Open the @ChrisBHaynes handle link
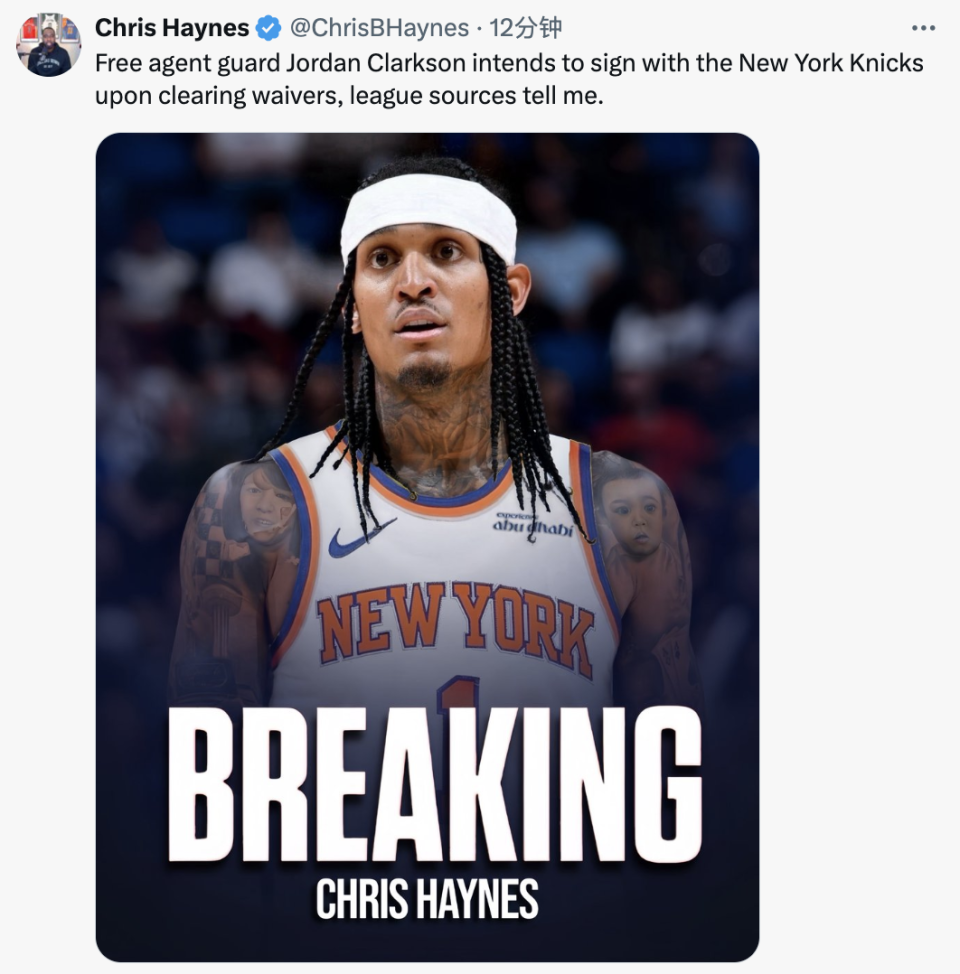Screen dimensions: 960x974 tap(380, 28)
